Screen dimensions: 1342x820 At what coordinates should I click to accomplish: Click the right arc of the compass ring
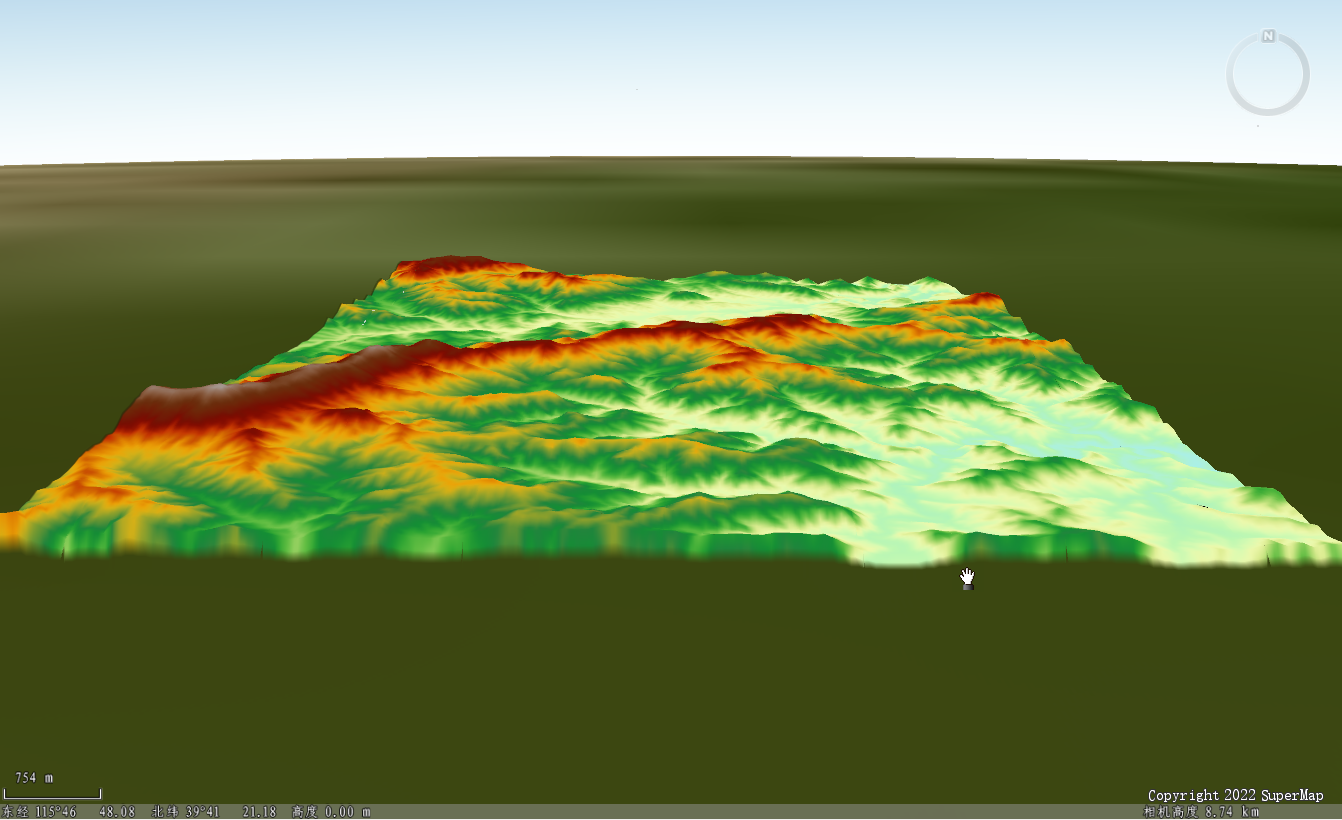pyautogui.click(x=1305, y=75)
